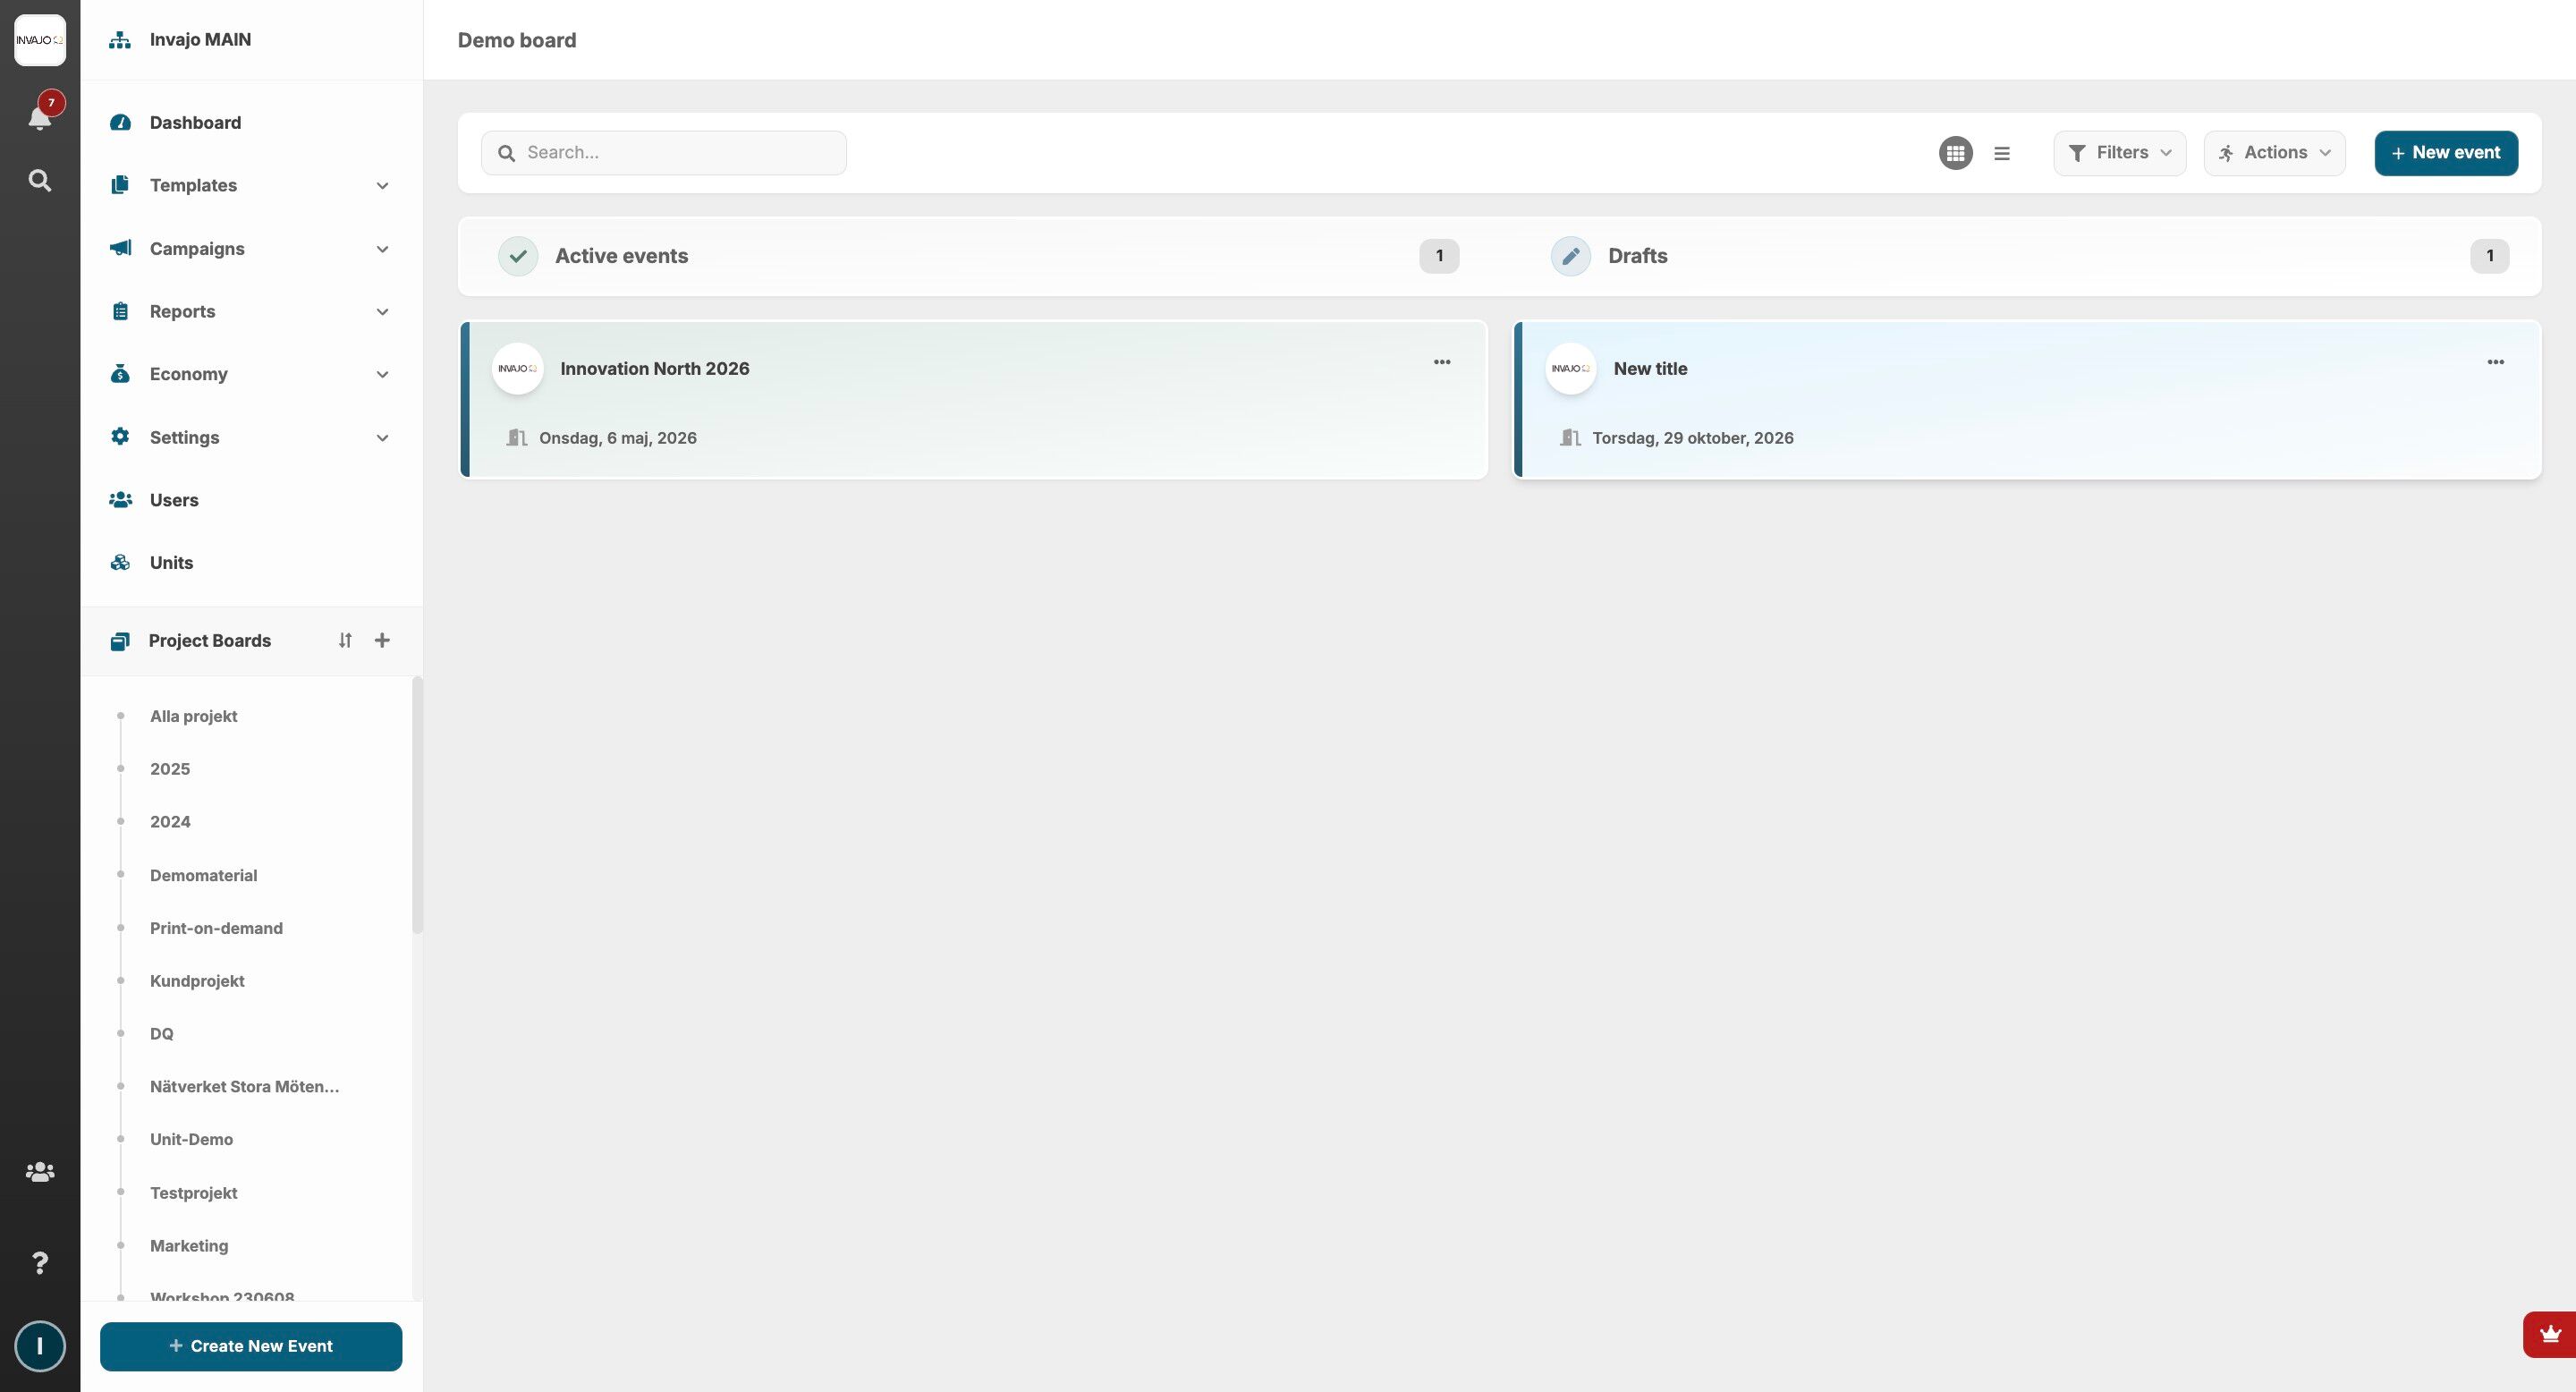The width and height of the screenshot is (2576, 1392).
Task: Add a new project board with plus icon
Action: (x=382, y=641)
